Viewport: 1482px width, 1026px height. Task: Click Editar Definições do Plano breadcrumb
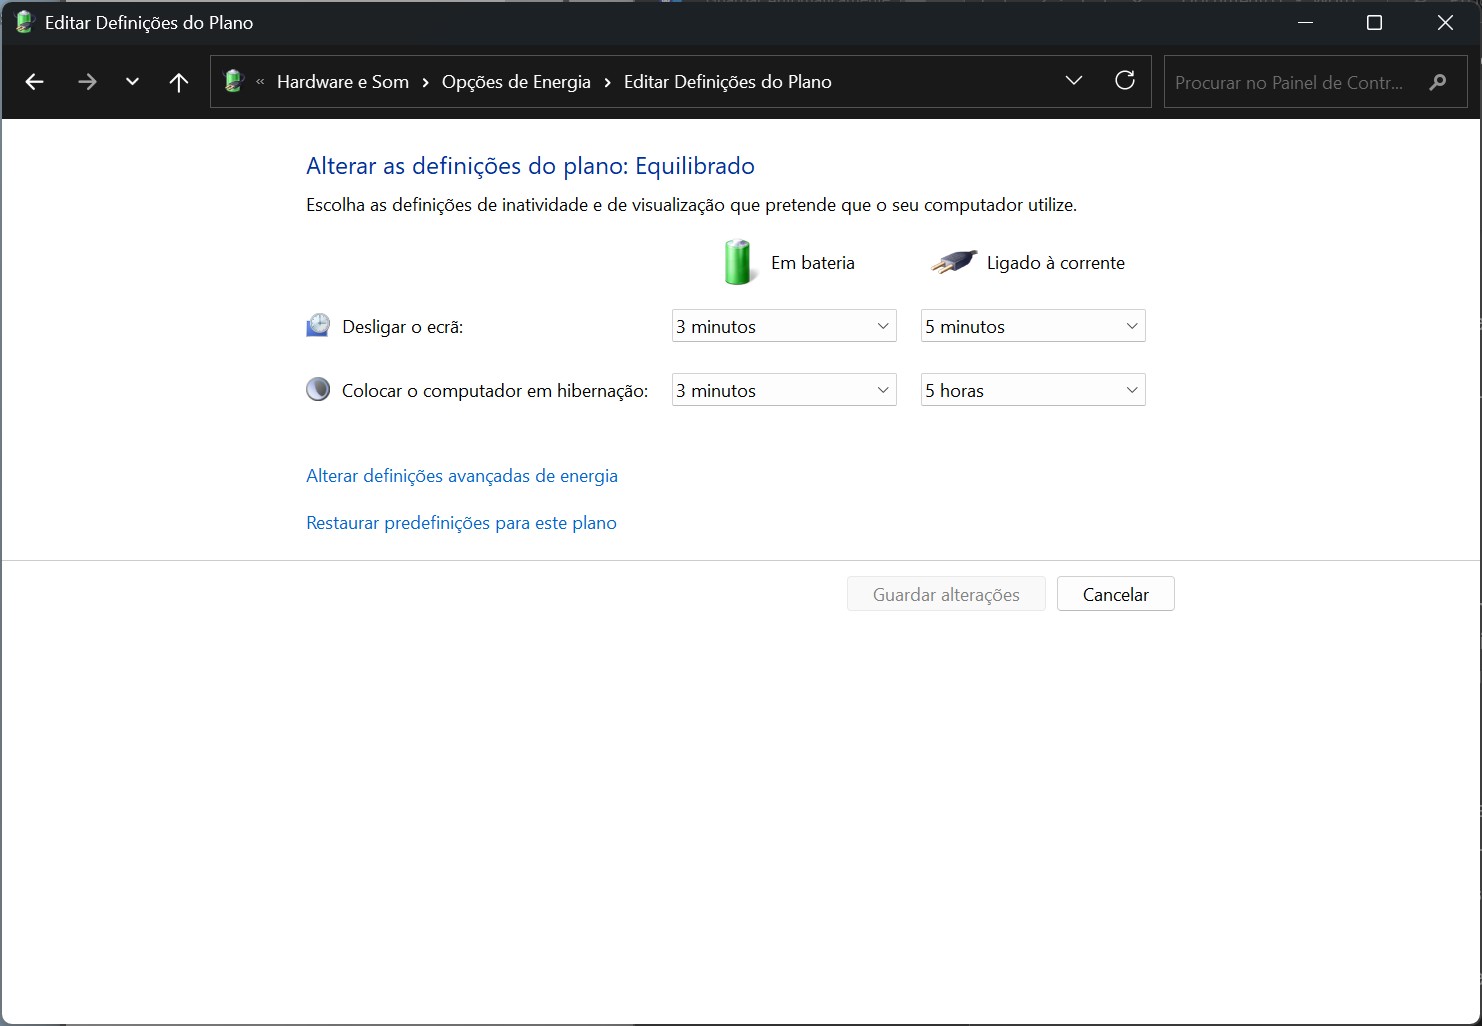coord(727,82)
